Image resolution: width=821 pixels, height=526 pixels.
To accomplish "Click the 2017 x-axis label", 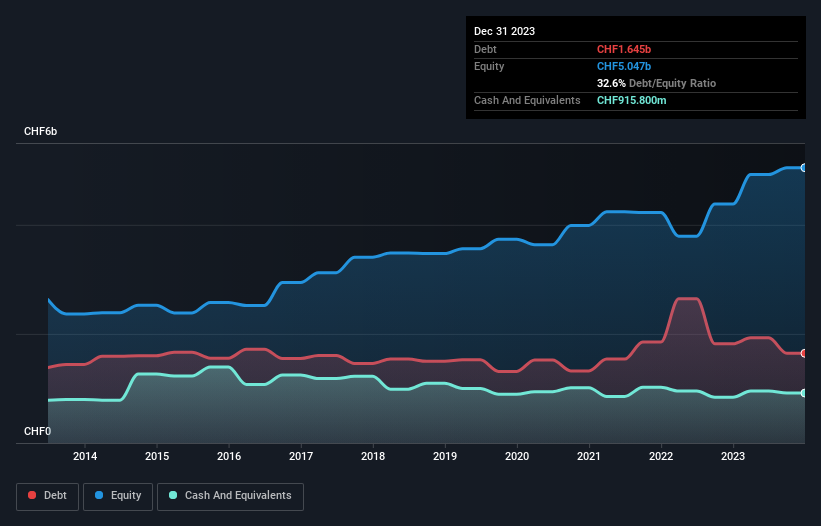I will [x=301, y=456].
